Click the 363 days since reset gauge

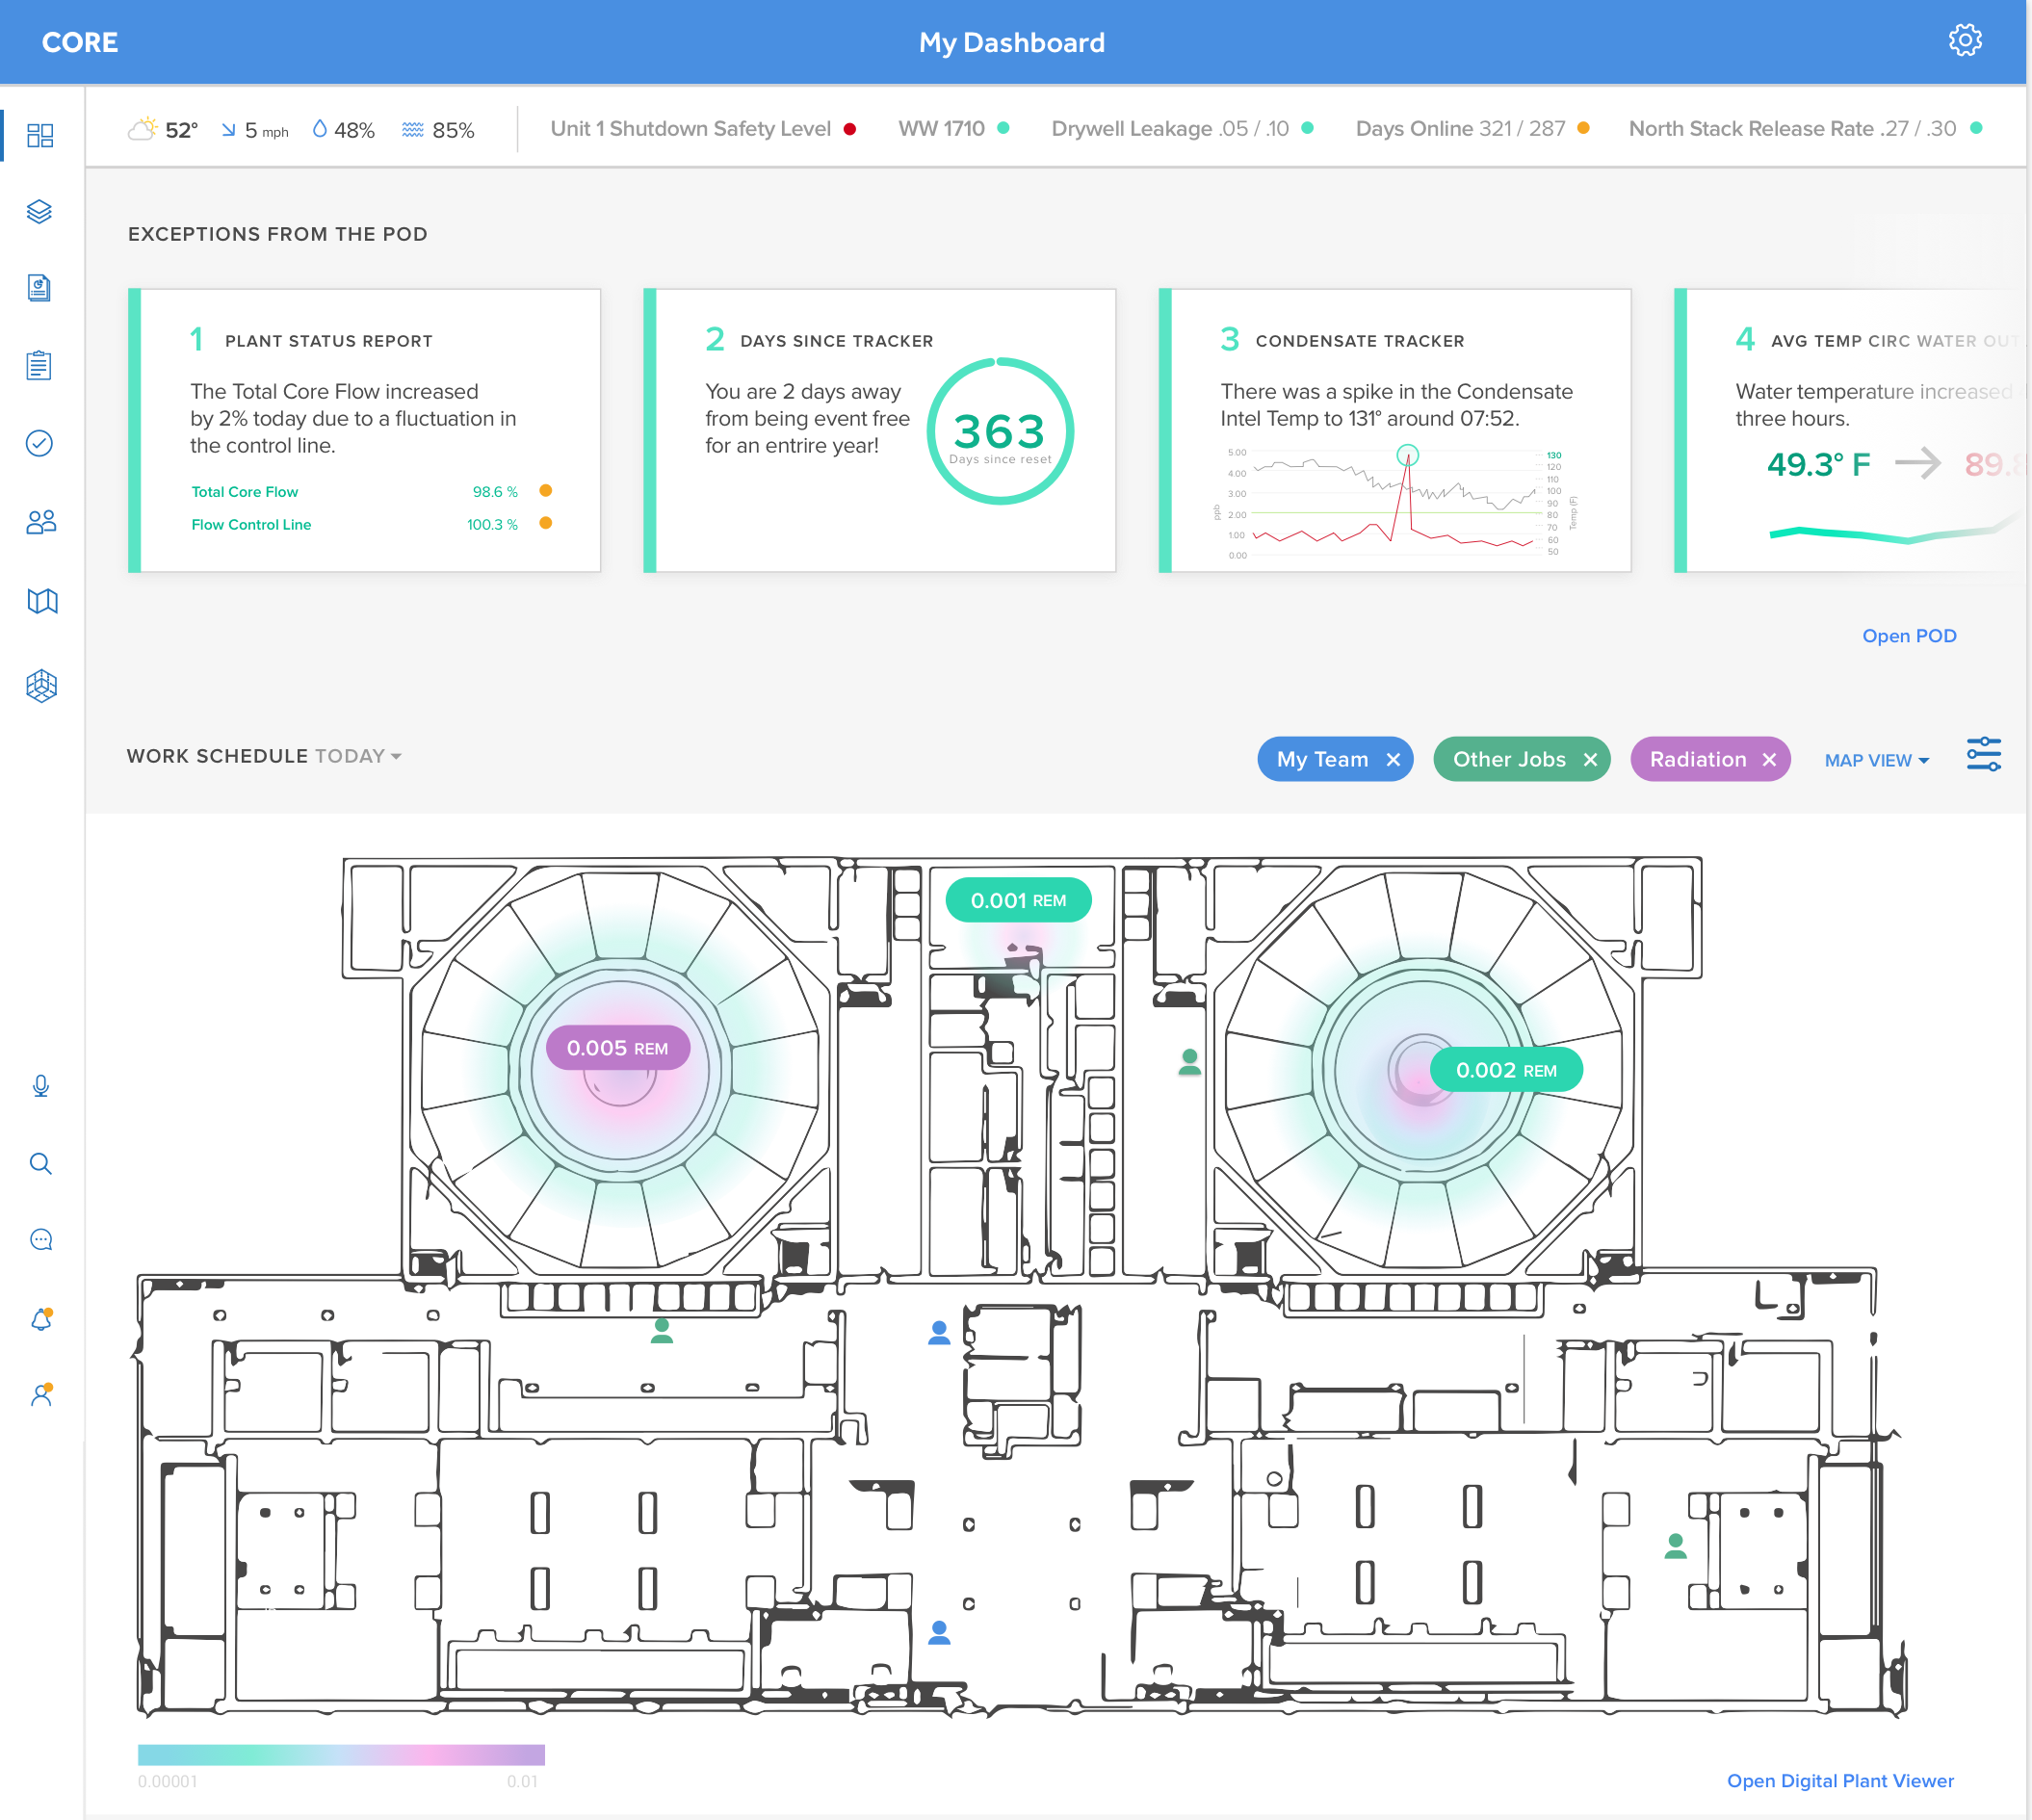click(1000, 431)
